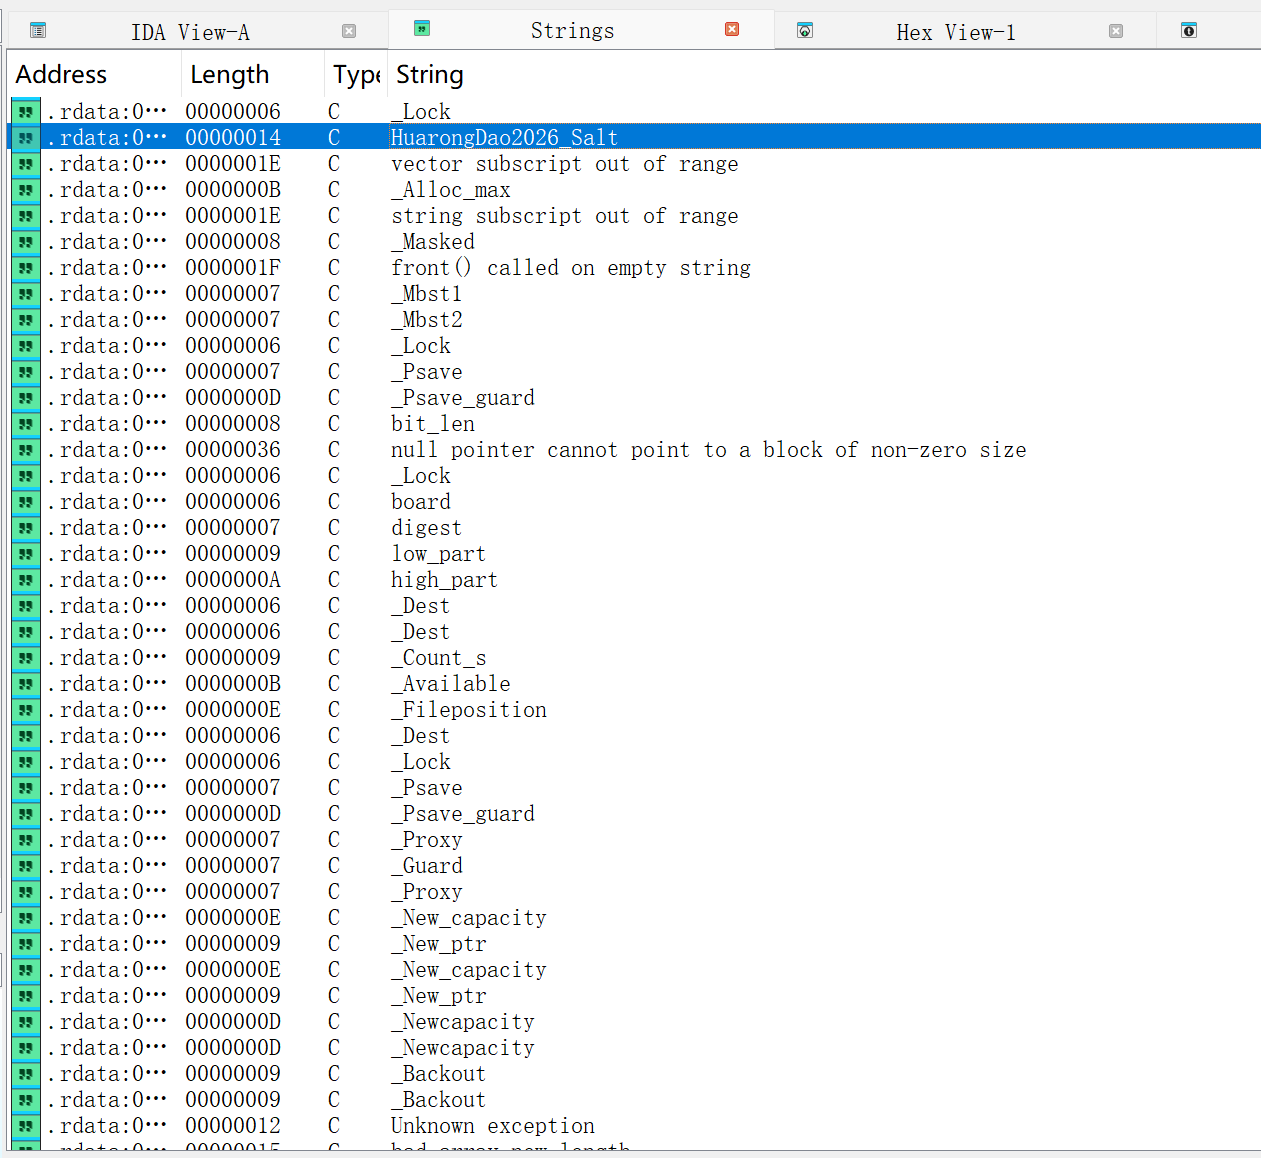The width and height of the screenshot is (1261, 1158).
Task: Click the String column header
Action: 430,75
